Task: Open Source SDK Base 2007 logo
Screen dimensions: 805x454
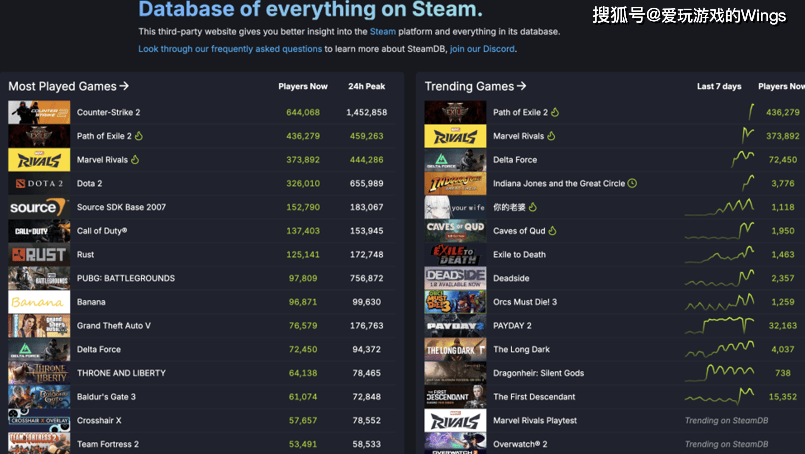Action: pyautogui.click(x=39, y=207)
